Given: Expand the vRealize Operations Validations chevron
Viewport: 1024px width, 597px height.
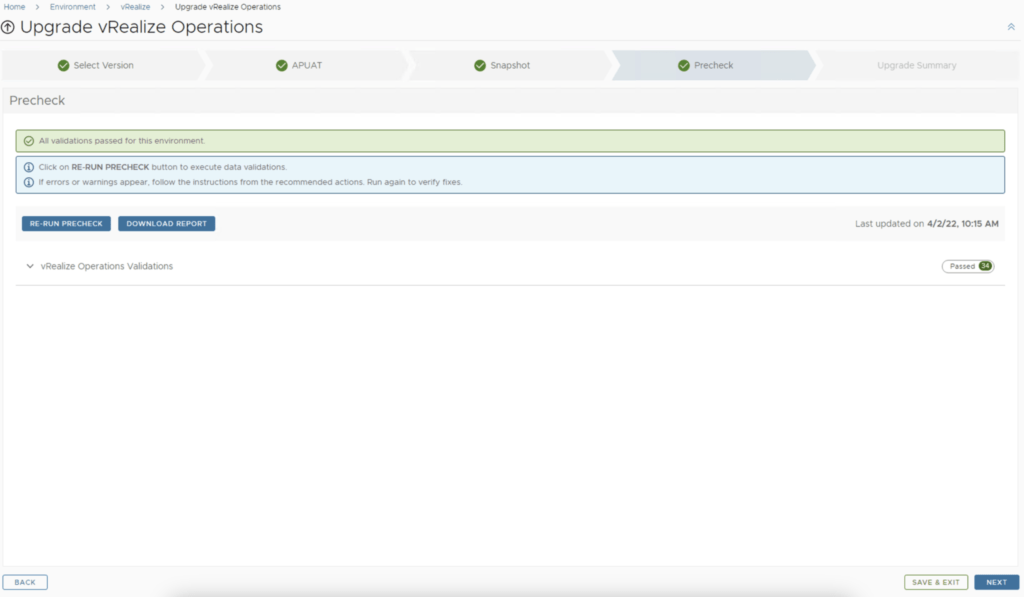Looking at the screenshot, I should point(30,266).
